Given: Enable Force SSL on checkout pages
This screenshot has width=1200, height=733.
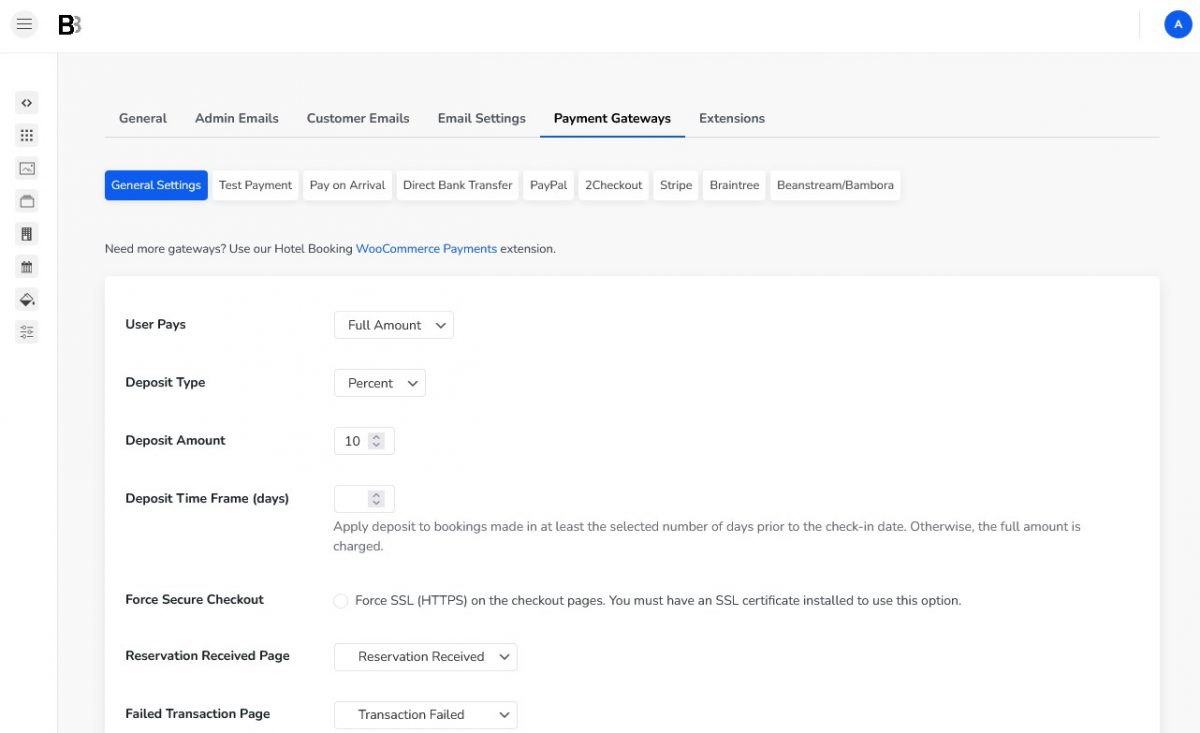Looking at the screenshot, I should point(340,600).
